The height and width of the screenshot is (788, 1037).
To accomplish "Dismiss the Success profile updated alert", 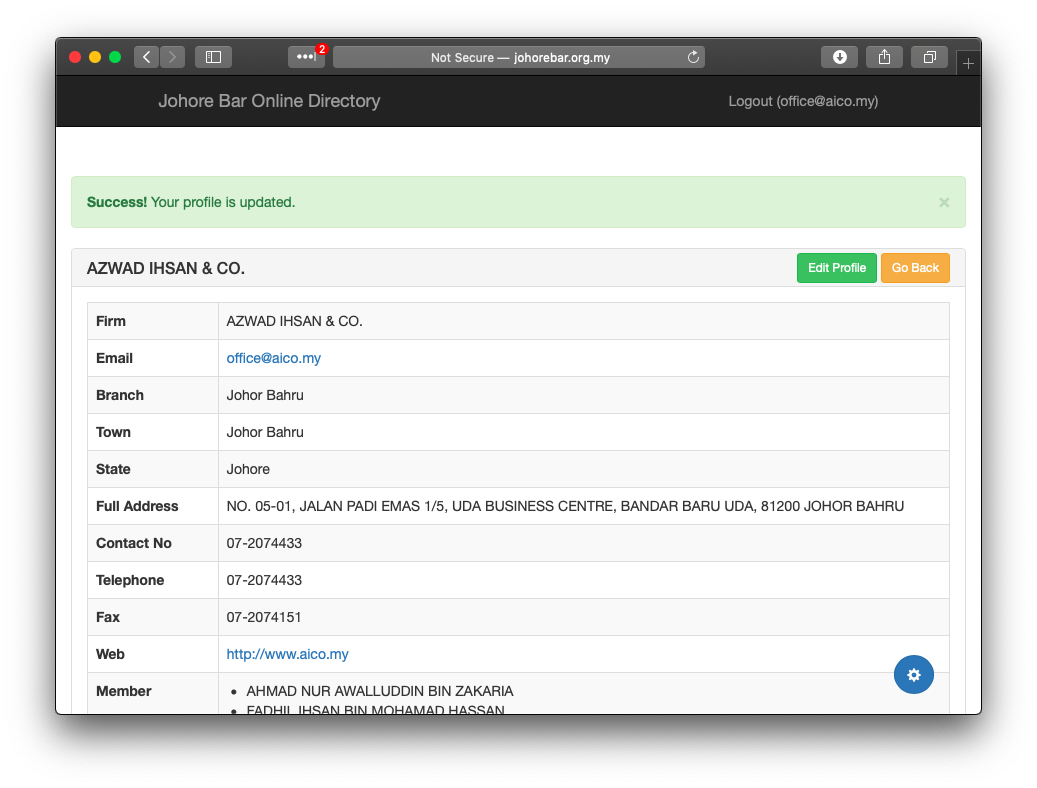I will pos(943,202).
